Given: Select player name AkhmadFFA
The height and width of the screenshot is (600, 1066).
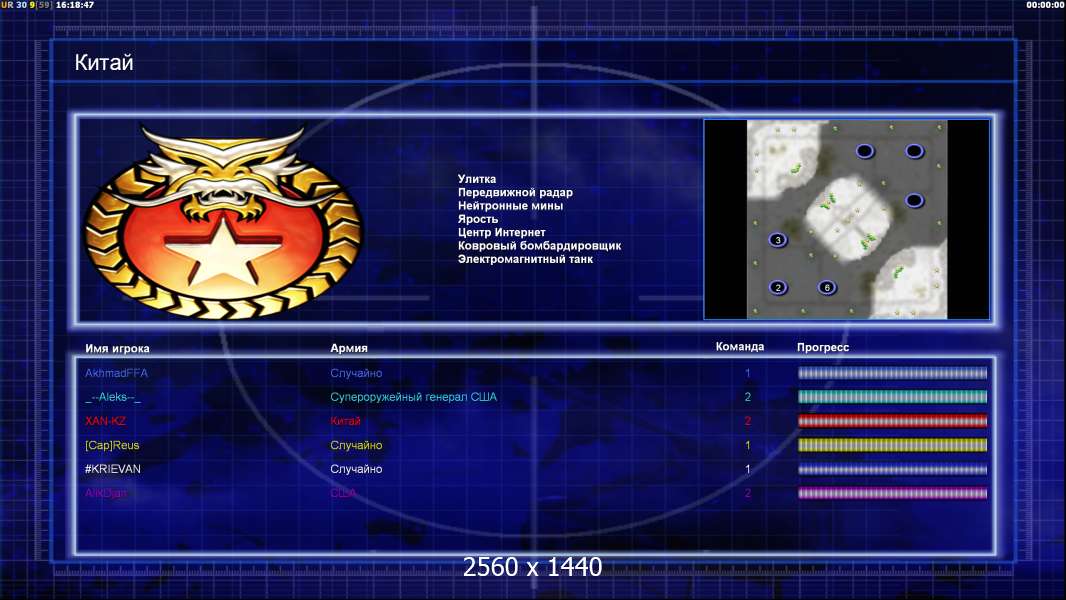Looking at the screenshot, I should tap(116, 373).
